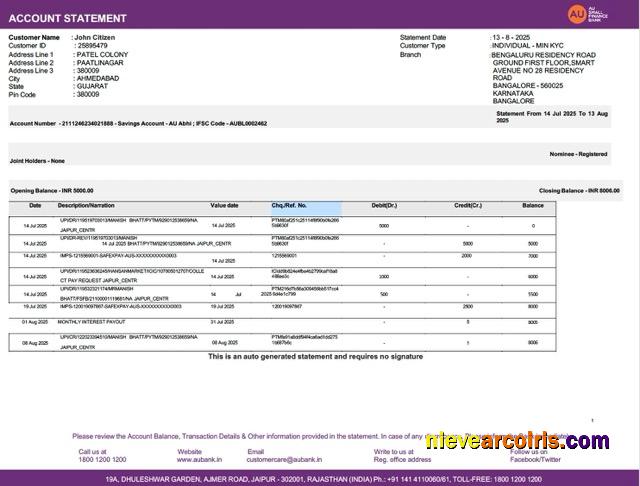The image size is (640, 486).
Task: Click the Credit(Cr.) column header
Action: pyautogui.click(x=467, y=205)
